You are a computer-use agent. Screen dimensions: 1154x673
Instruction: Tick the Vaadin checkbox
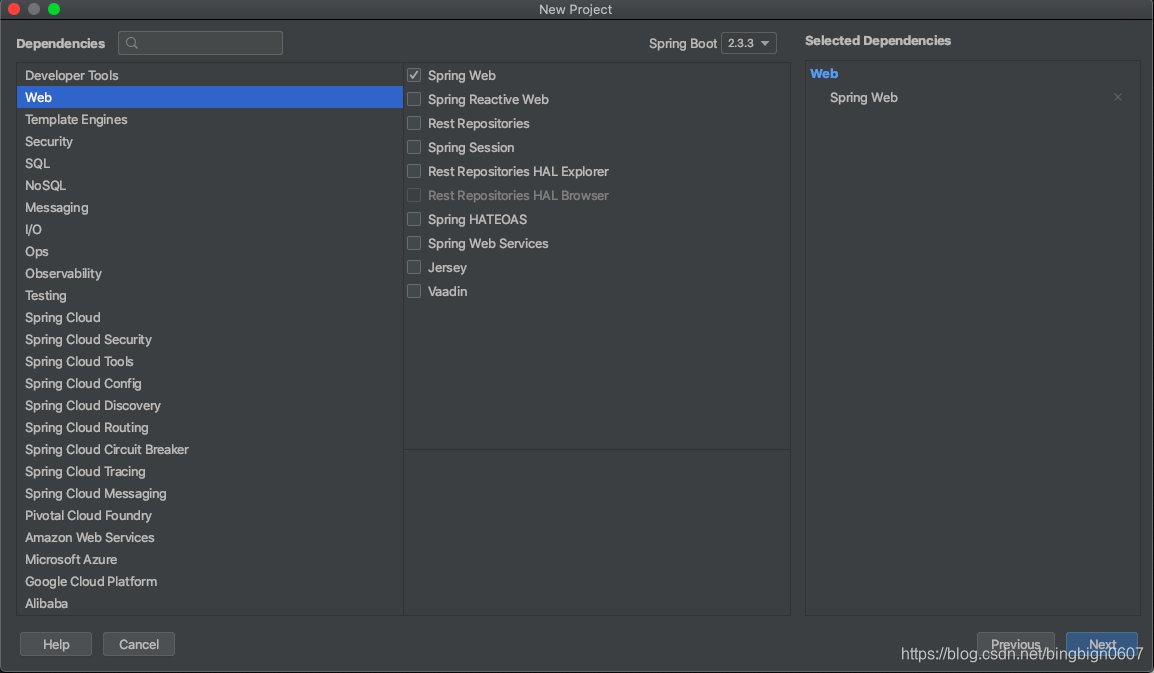pyautogui.click(x=414, y=292)
